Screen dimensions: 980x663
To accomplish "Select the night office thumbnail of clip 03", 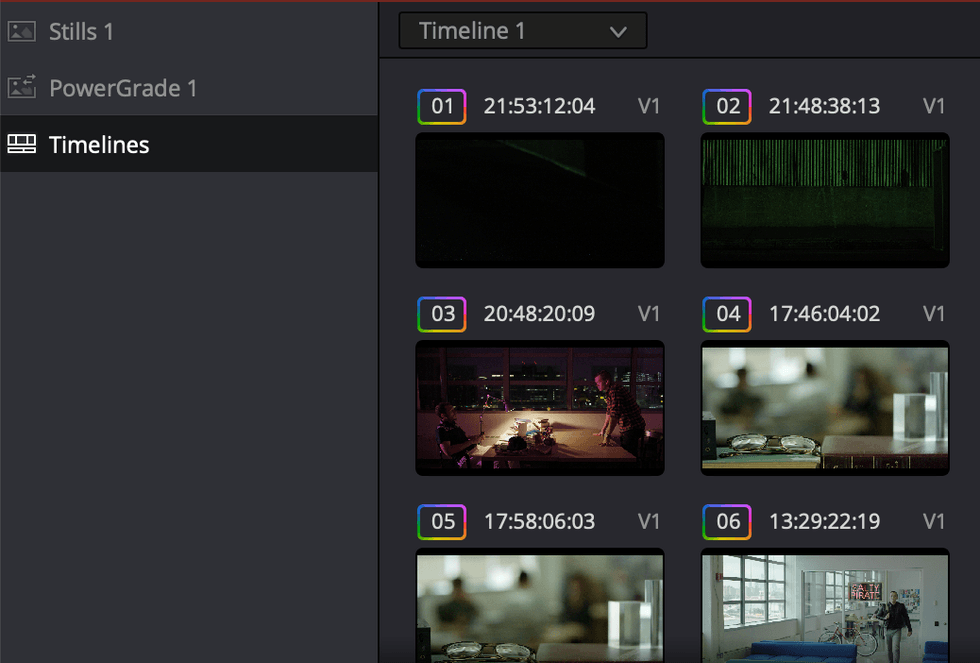I will pos(540,408).
